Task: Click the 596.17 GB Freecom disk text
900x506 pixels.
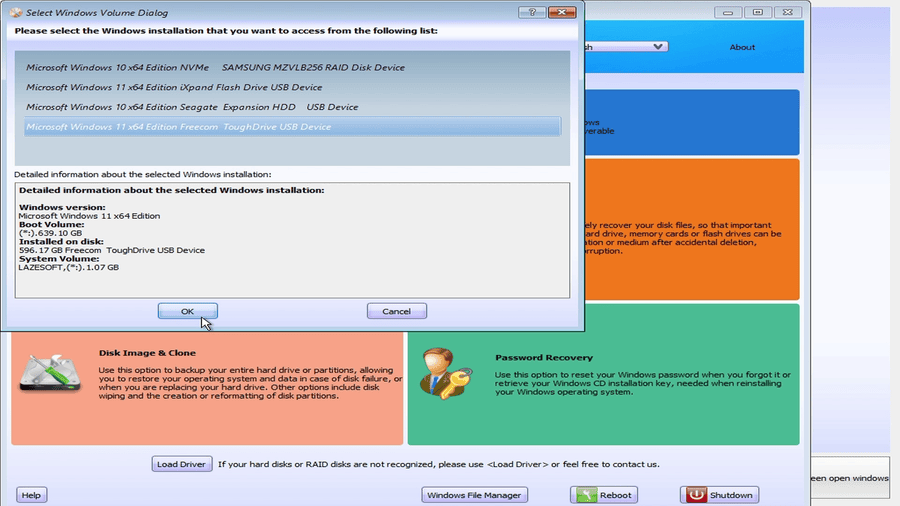Action: point(111,250)
